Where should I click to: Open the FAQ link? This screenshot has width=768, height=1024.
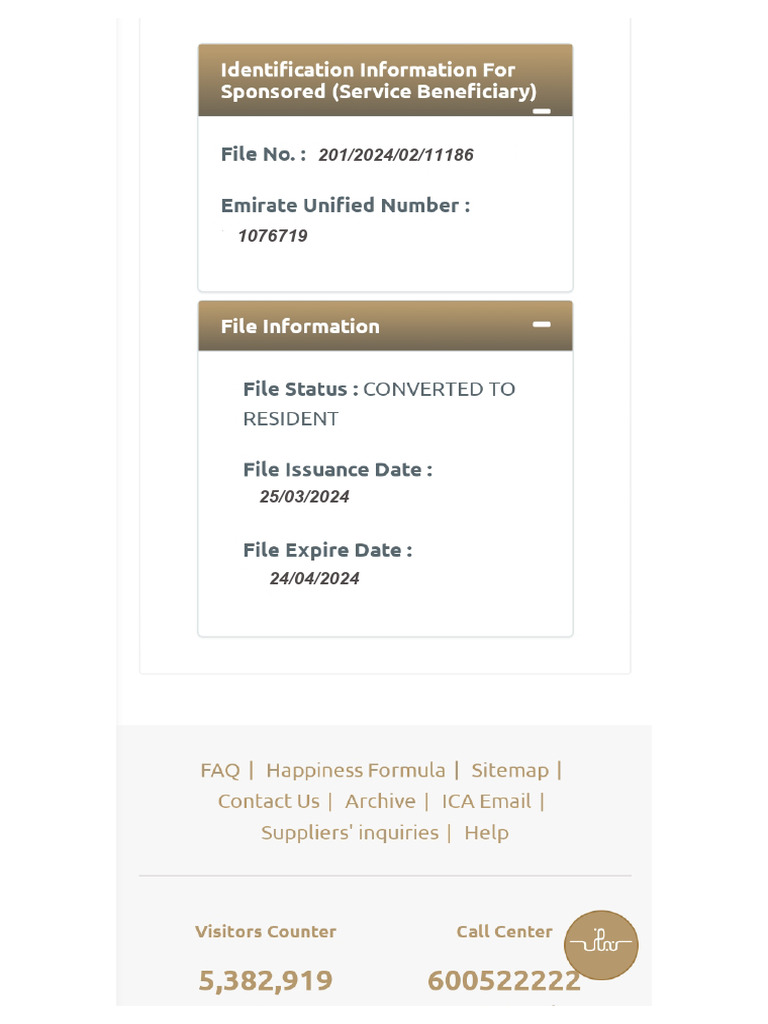pos(220,770)
